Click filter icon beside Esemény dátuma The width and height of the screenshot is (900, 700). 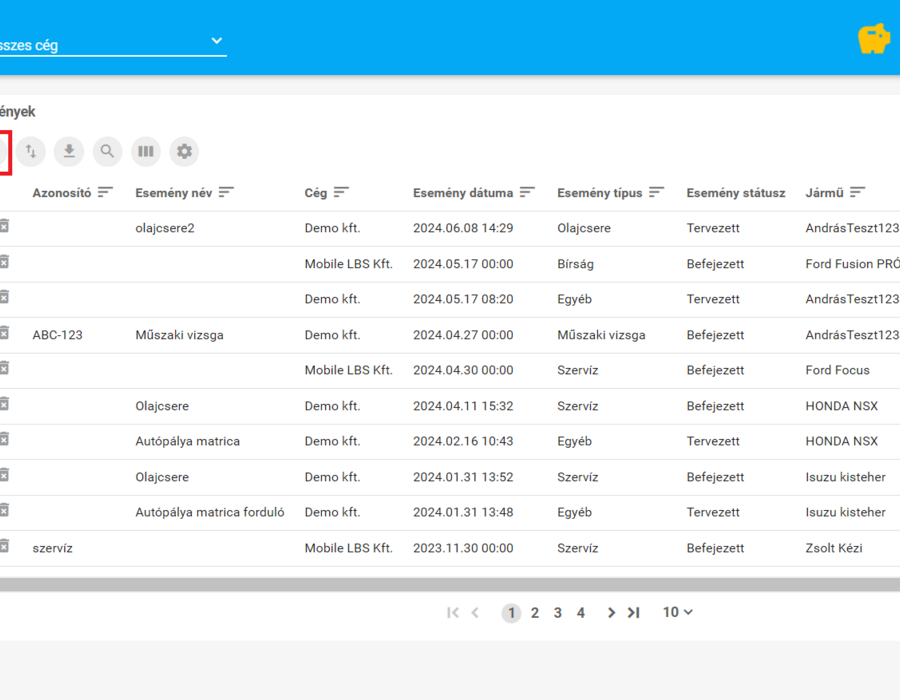[527, 192]
